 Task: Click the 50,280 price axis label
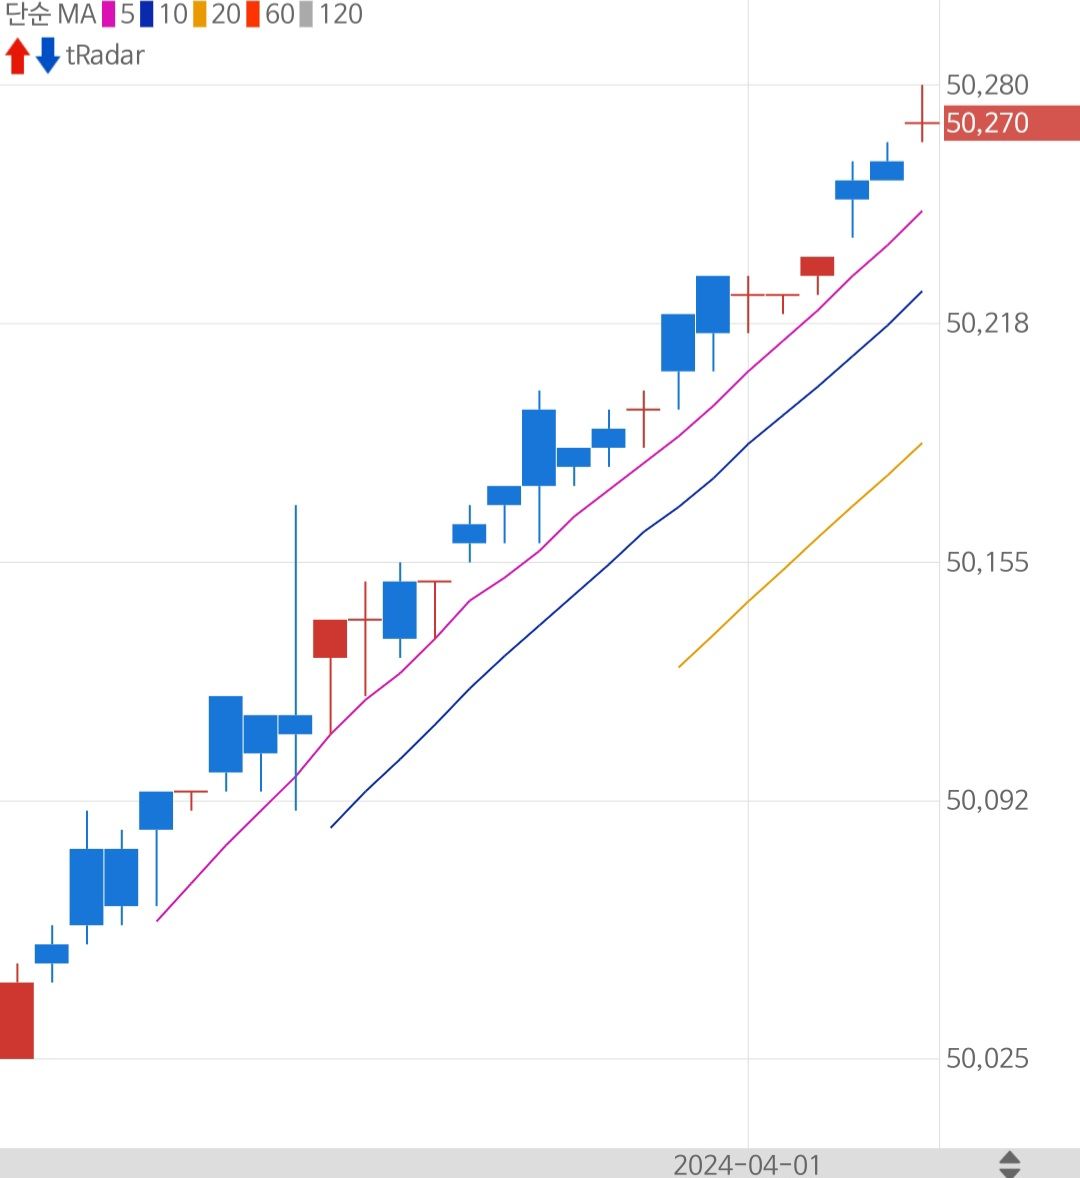(987, 86)
